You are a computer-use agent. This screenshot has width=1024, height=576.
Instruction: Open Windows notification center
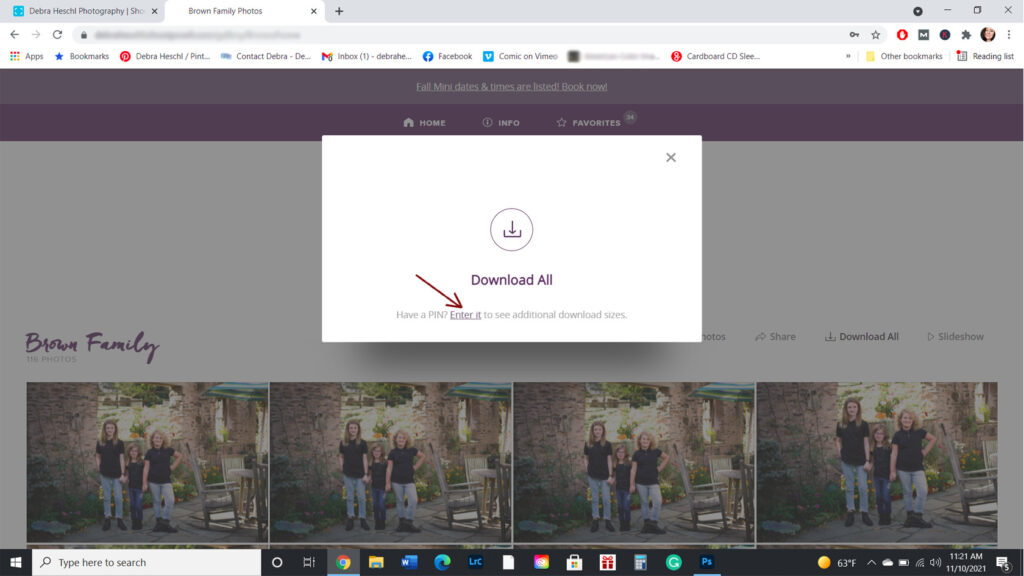point(1004,562)
